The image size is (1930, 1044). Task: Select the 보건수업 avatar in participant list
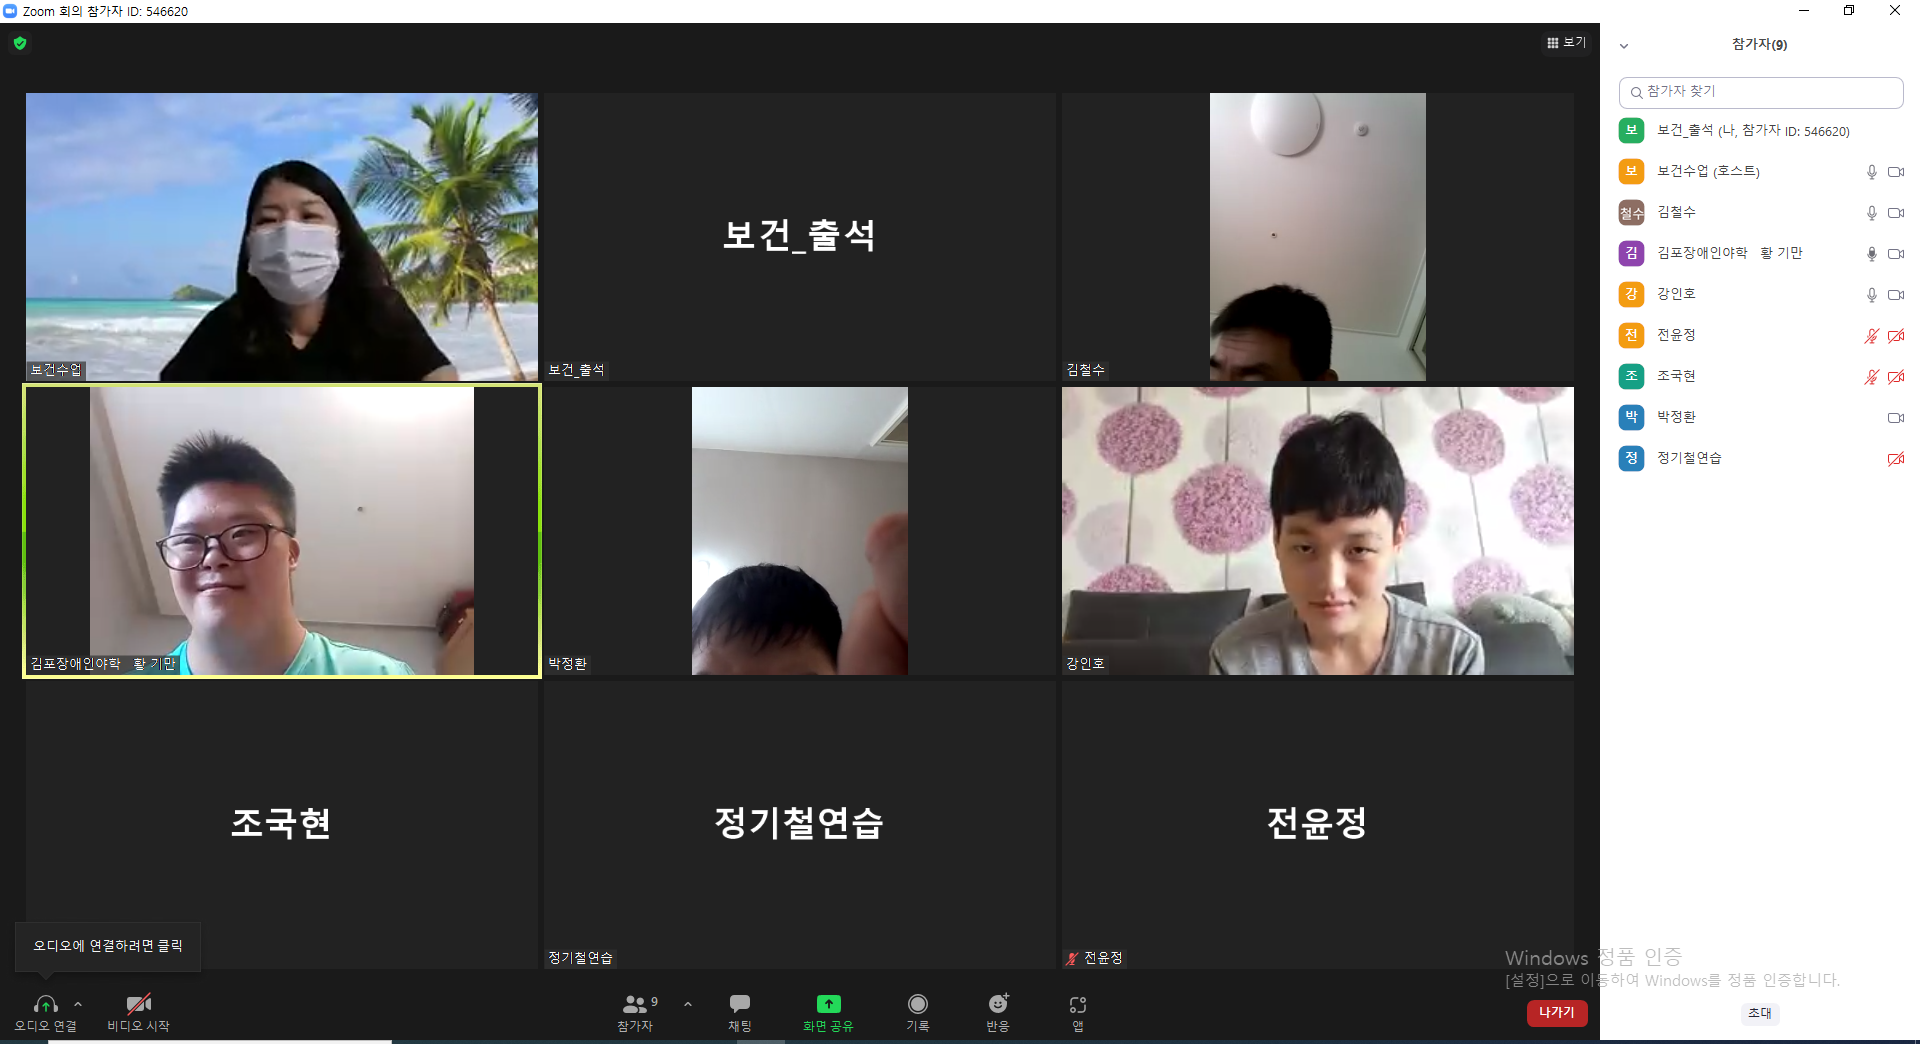(1631, 171)
